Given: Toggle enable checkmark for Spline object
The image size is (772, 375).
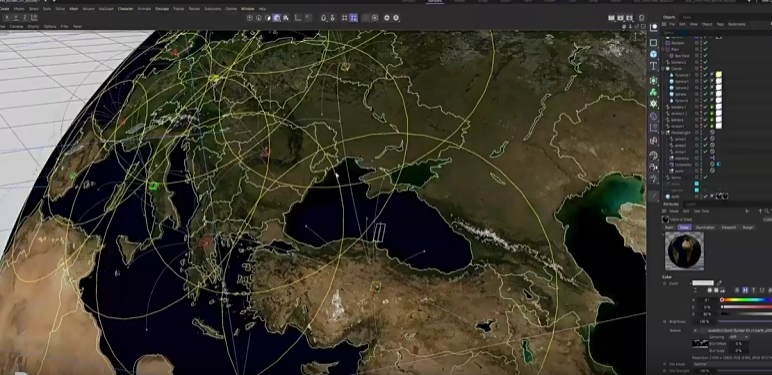Looking at the screenshot, I should 706,177.
